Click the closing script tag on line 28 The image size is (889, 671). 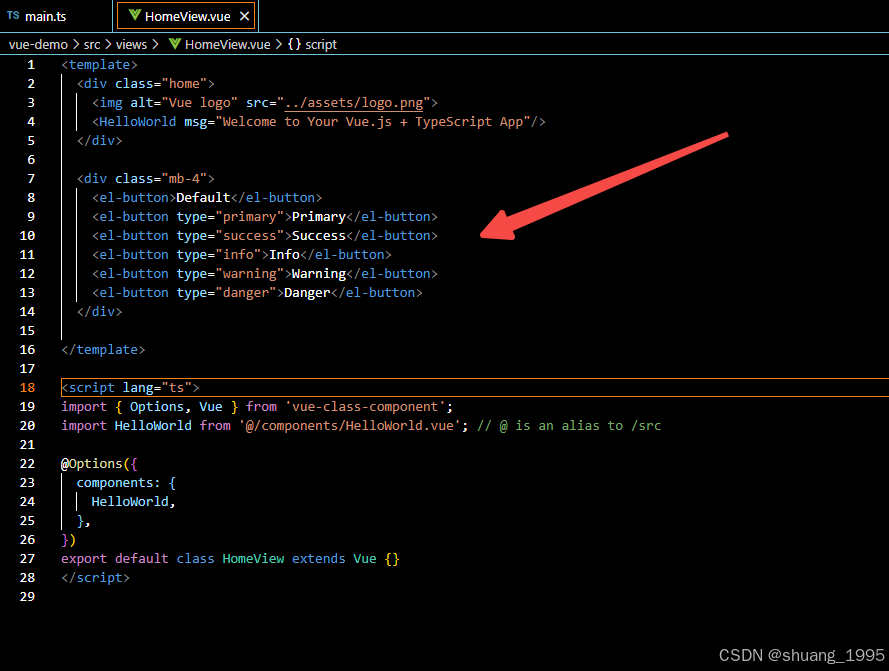95,578
